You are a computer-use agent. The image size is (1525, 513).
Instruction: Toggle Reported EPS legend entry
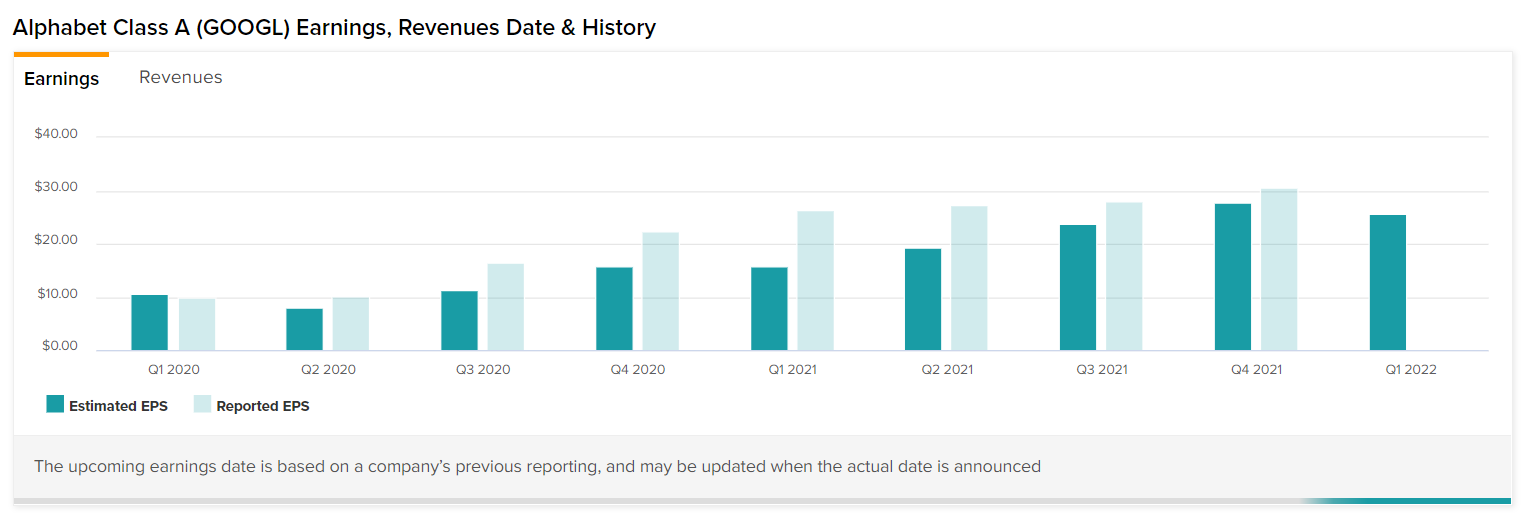tap(251, 405)
